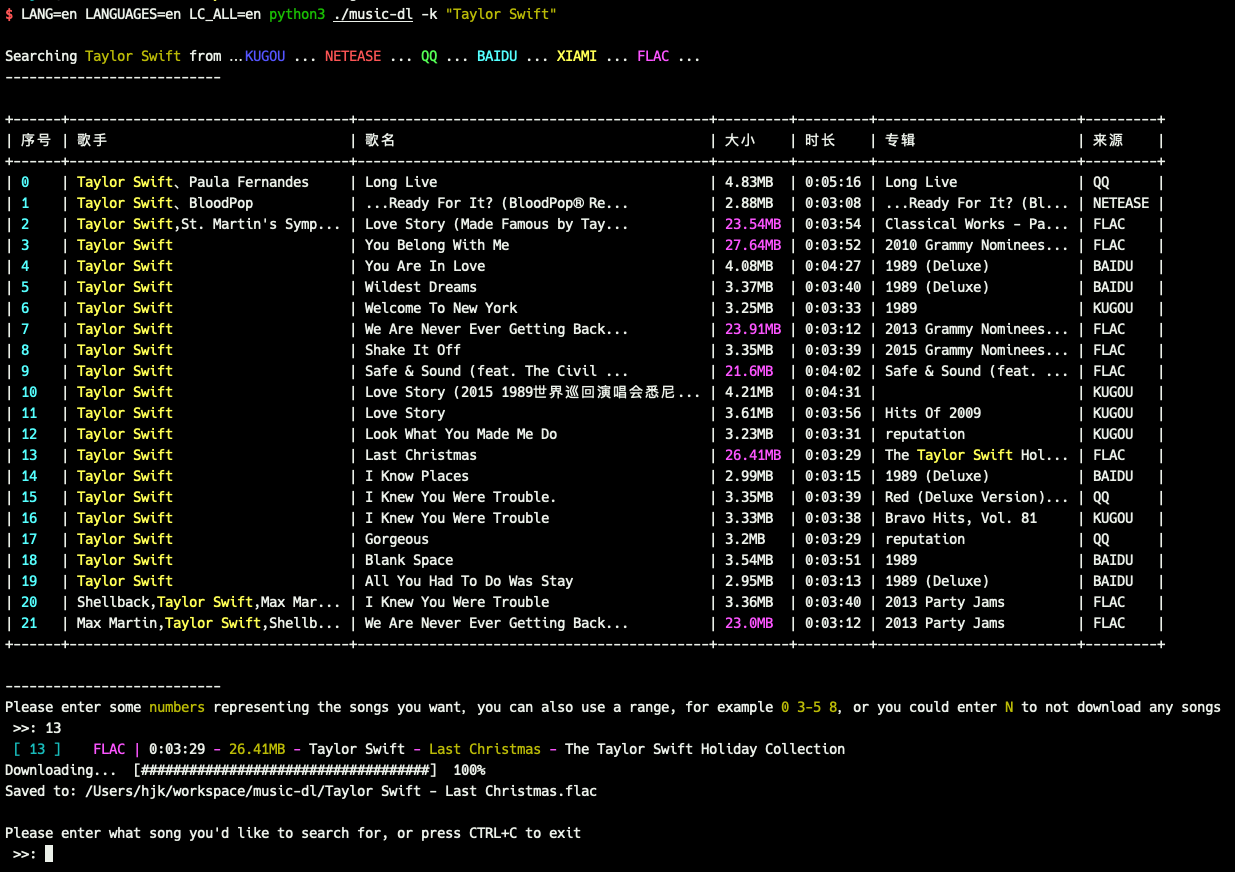Click the duration 0:04:27
Viewport: 1235px width, 872px height.
(x=833, y=266)
